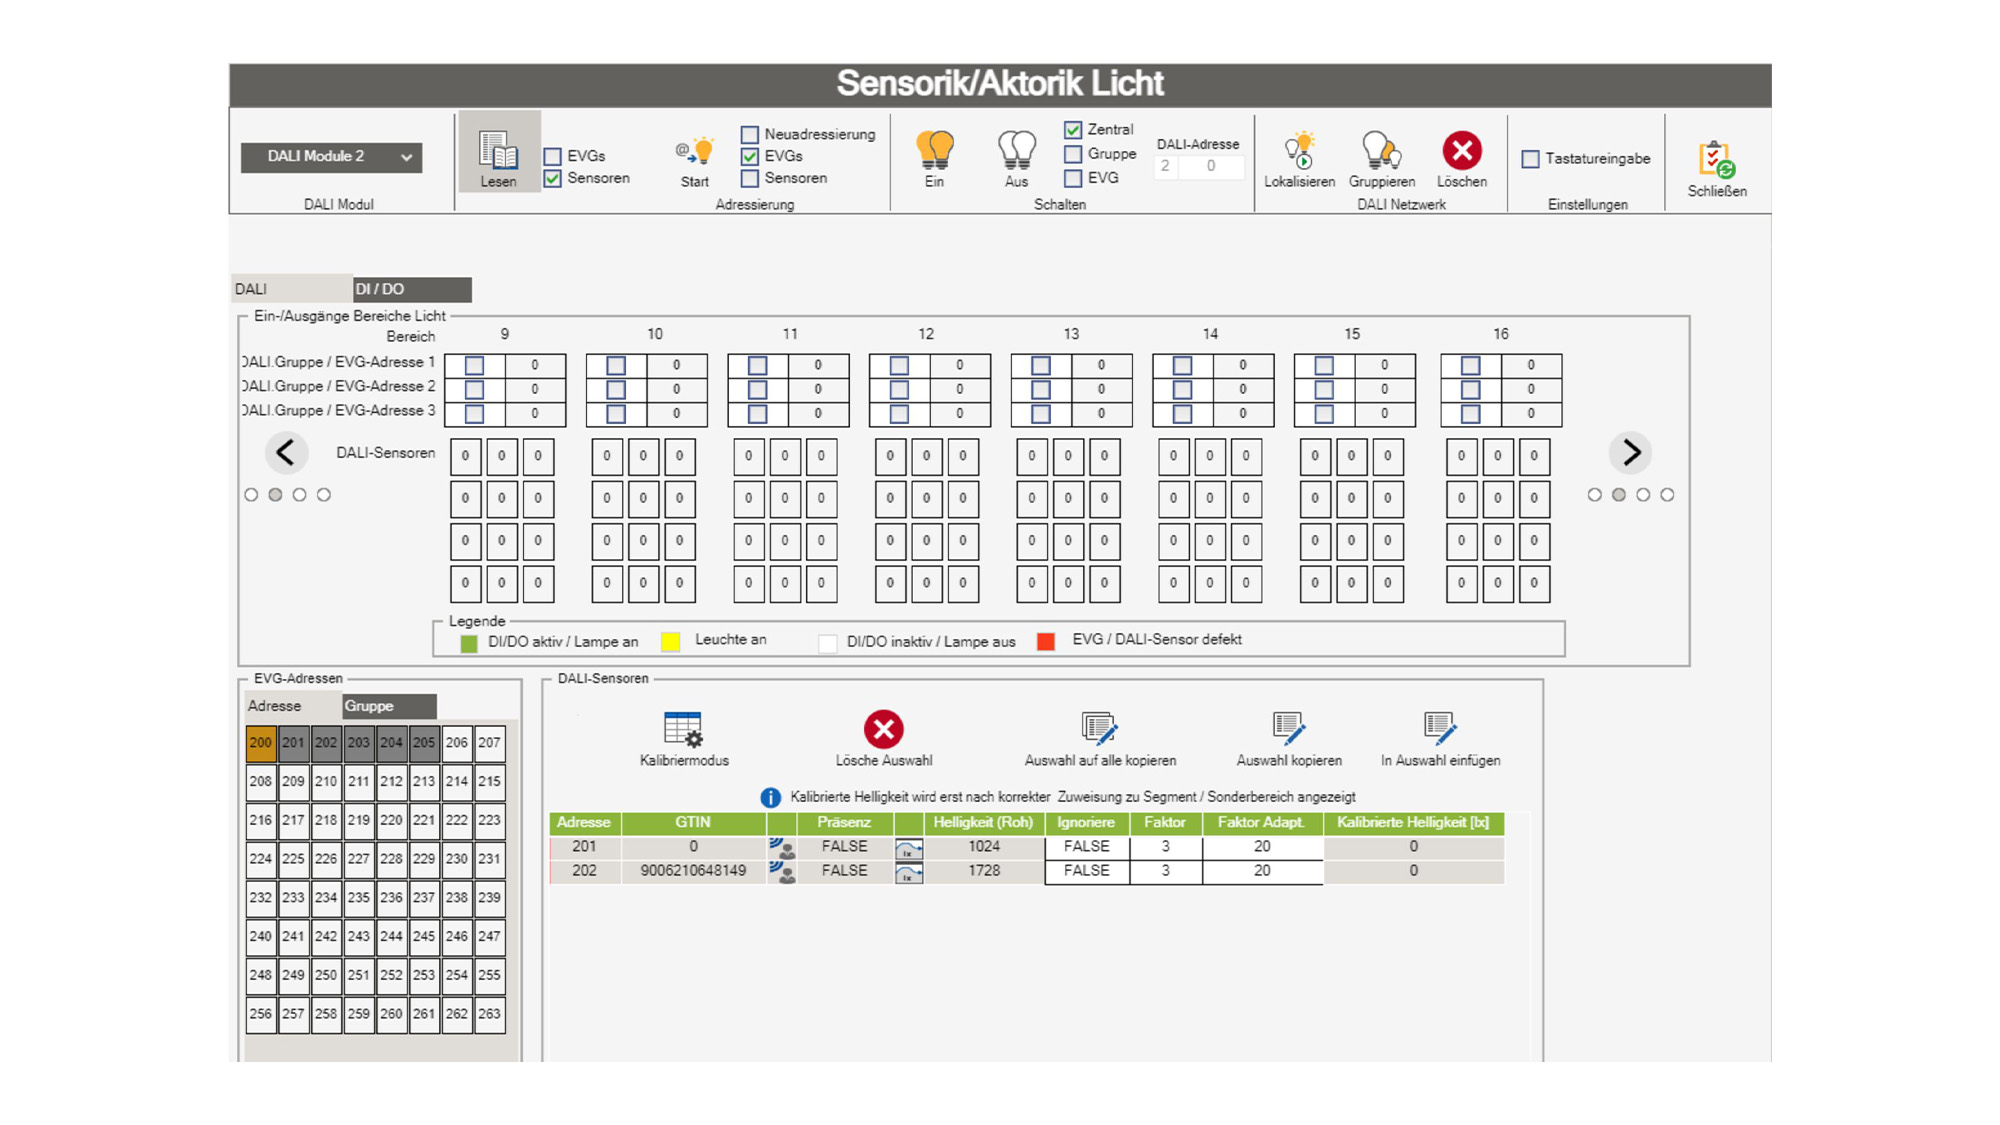Click the Schließen icon
2000x1125 pixels.
point(1717,160)
